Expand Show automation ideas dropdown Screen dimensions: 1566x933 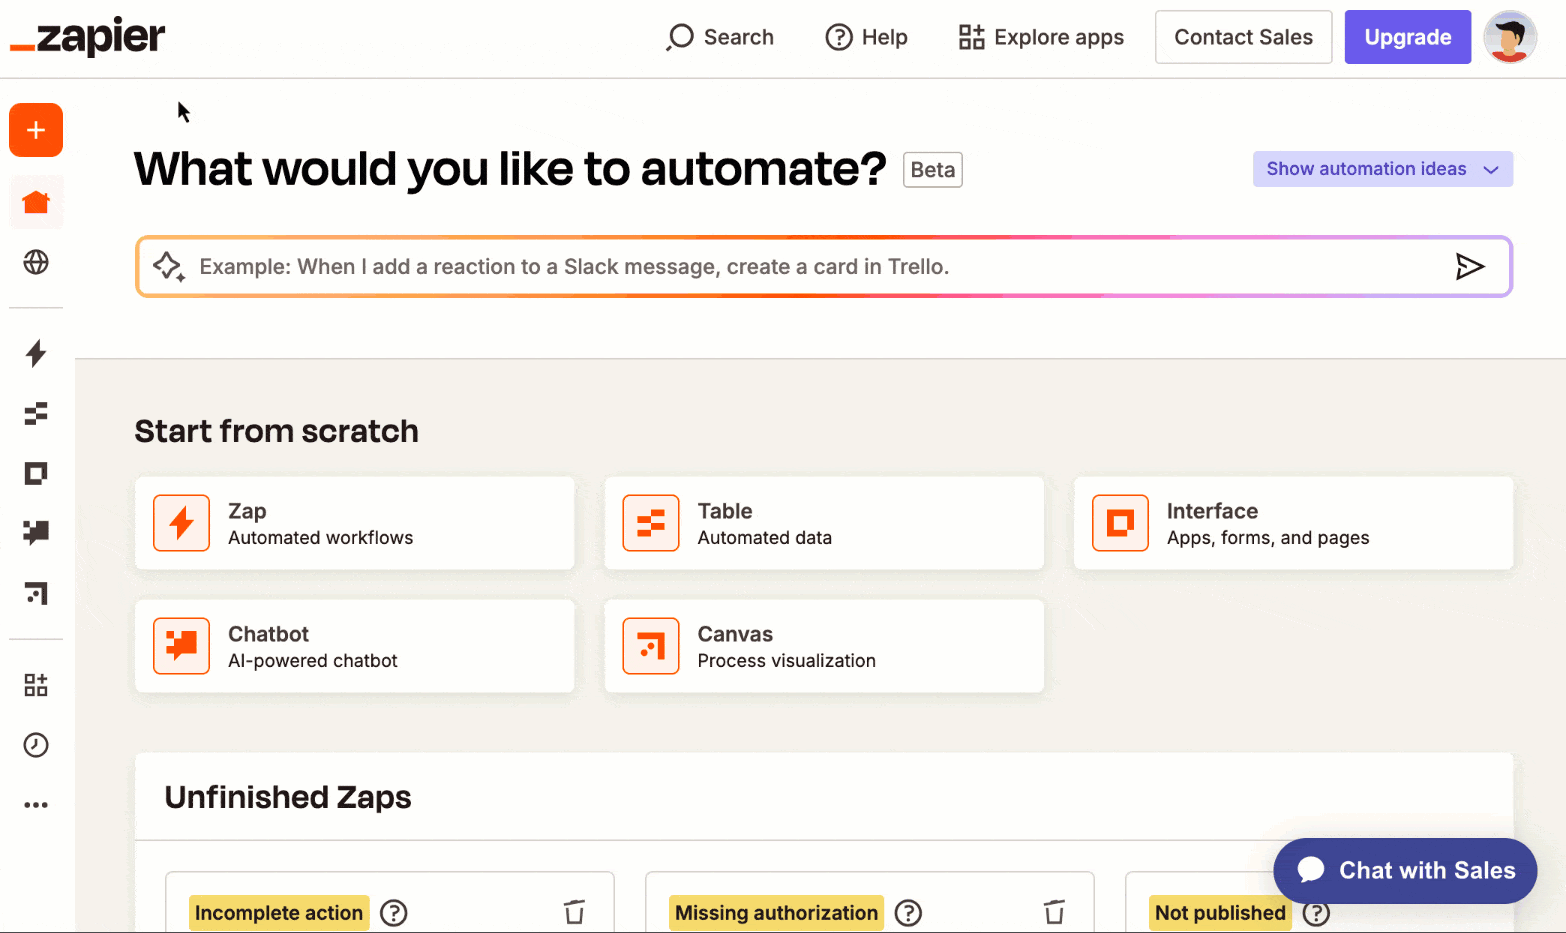(x=1382, y=169)
